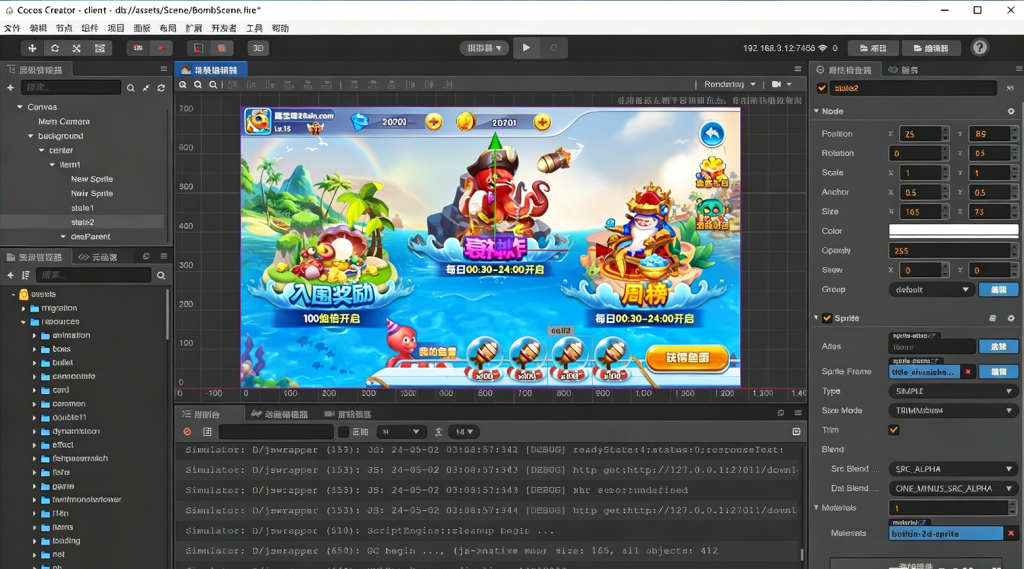Open the white Color swatch picker

pos(952,231)
